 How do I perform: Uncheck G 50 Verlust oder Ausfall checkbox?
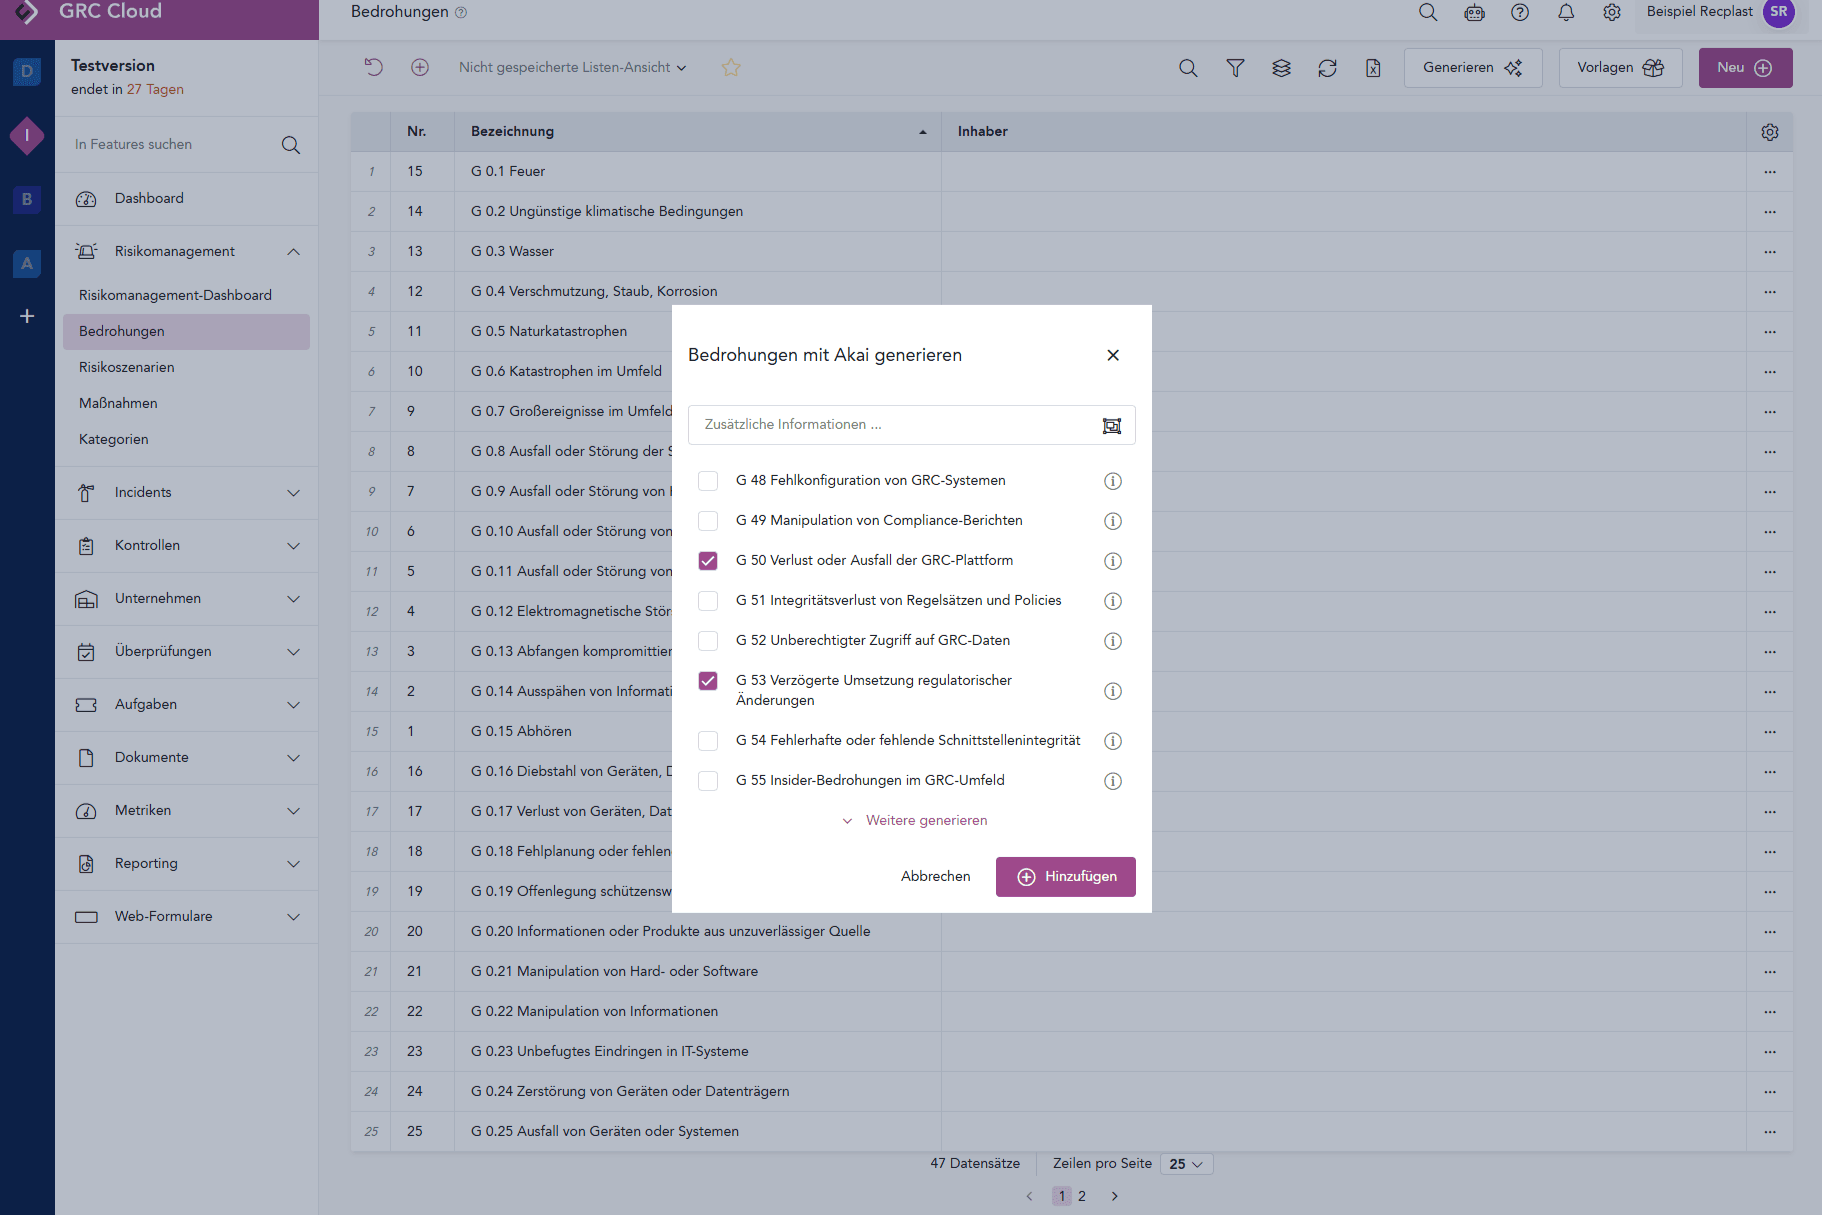(708, 561)
